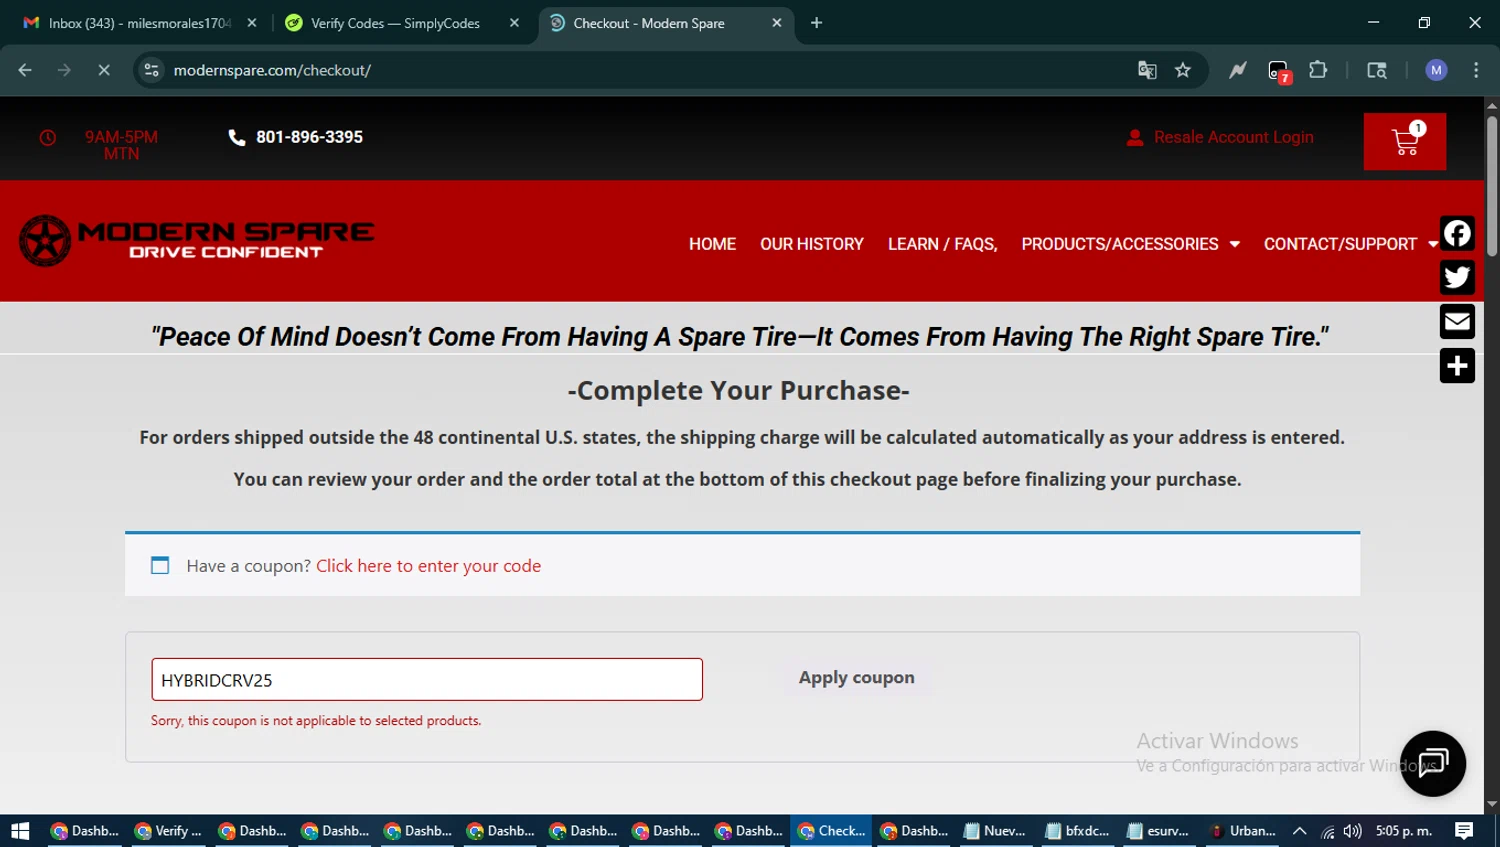This screenshot has height=847, width=1500.
Task: Expand the Contact/Support dropdown arrow
Action: pos(1432,244)
